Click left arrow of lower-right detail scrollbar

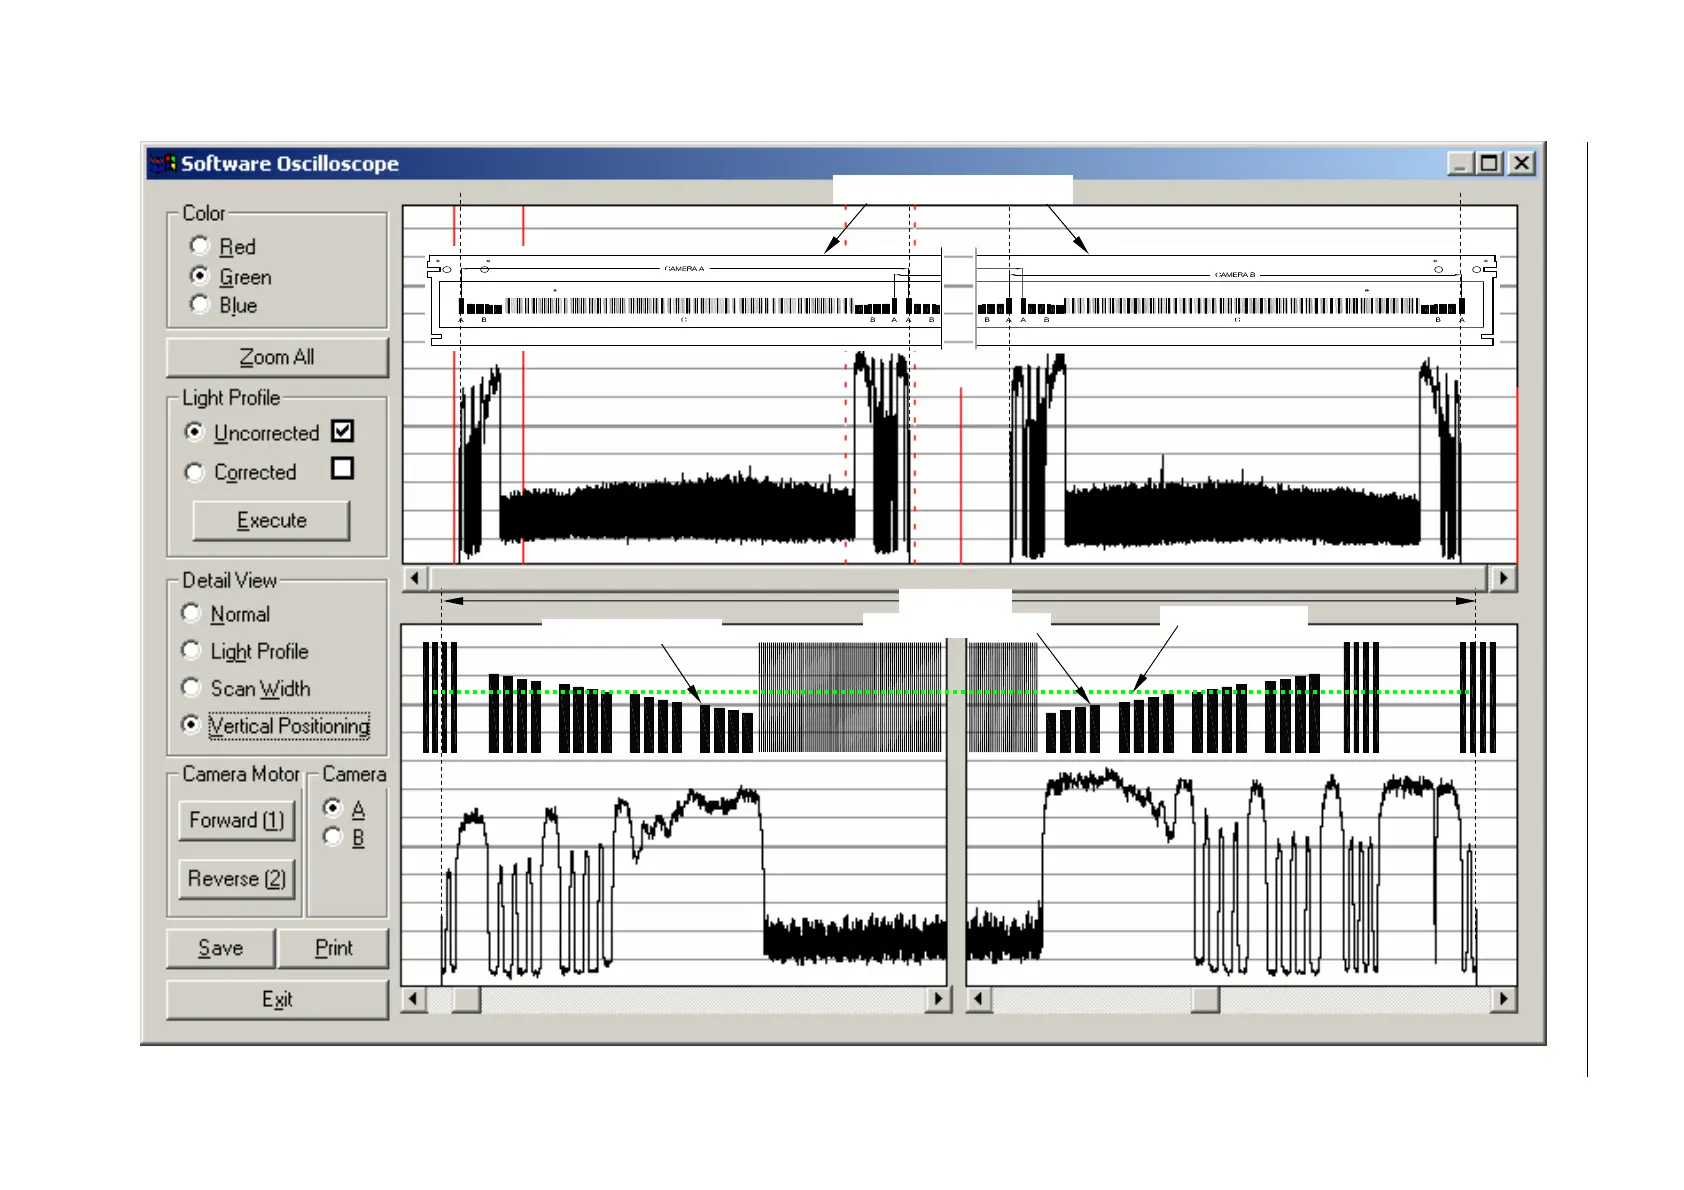pos(980,999)
